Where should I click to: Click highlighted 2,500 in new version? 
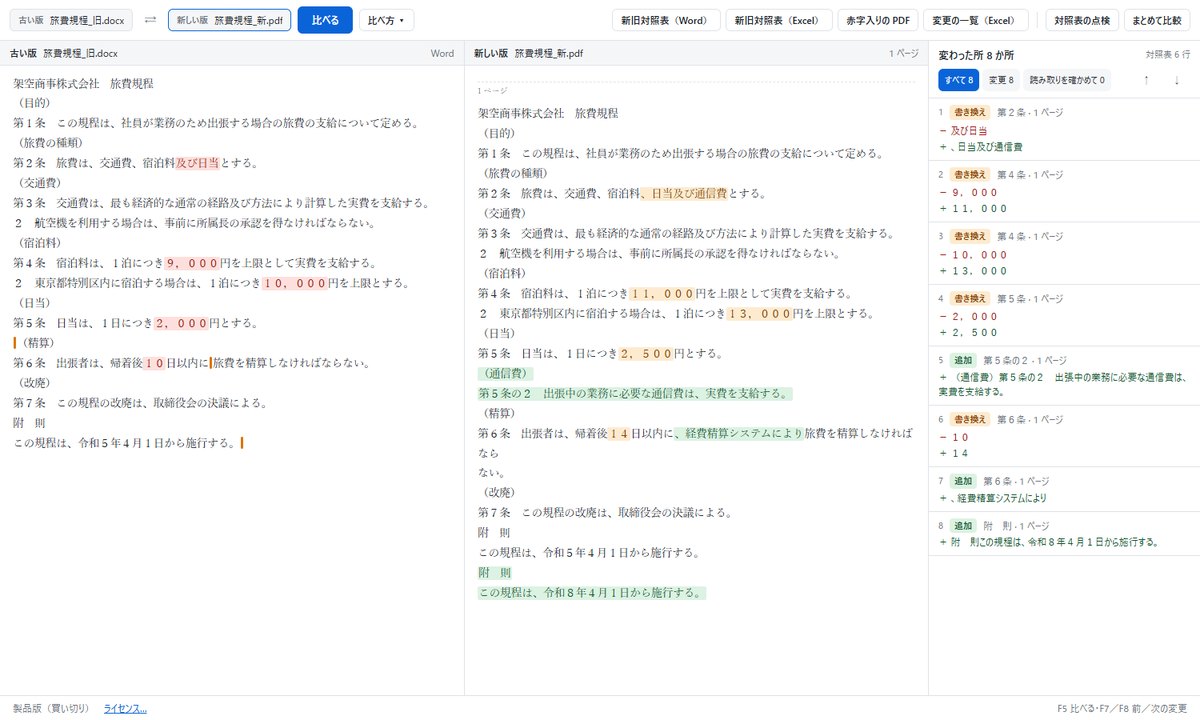[646, 353]
